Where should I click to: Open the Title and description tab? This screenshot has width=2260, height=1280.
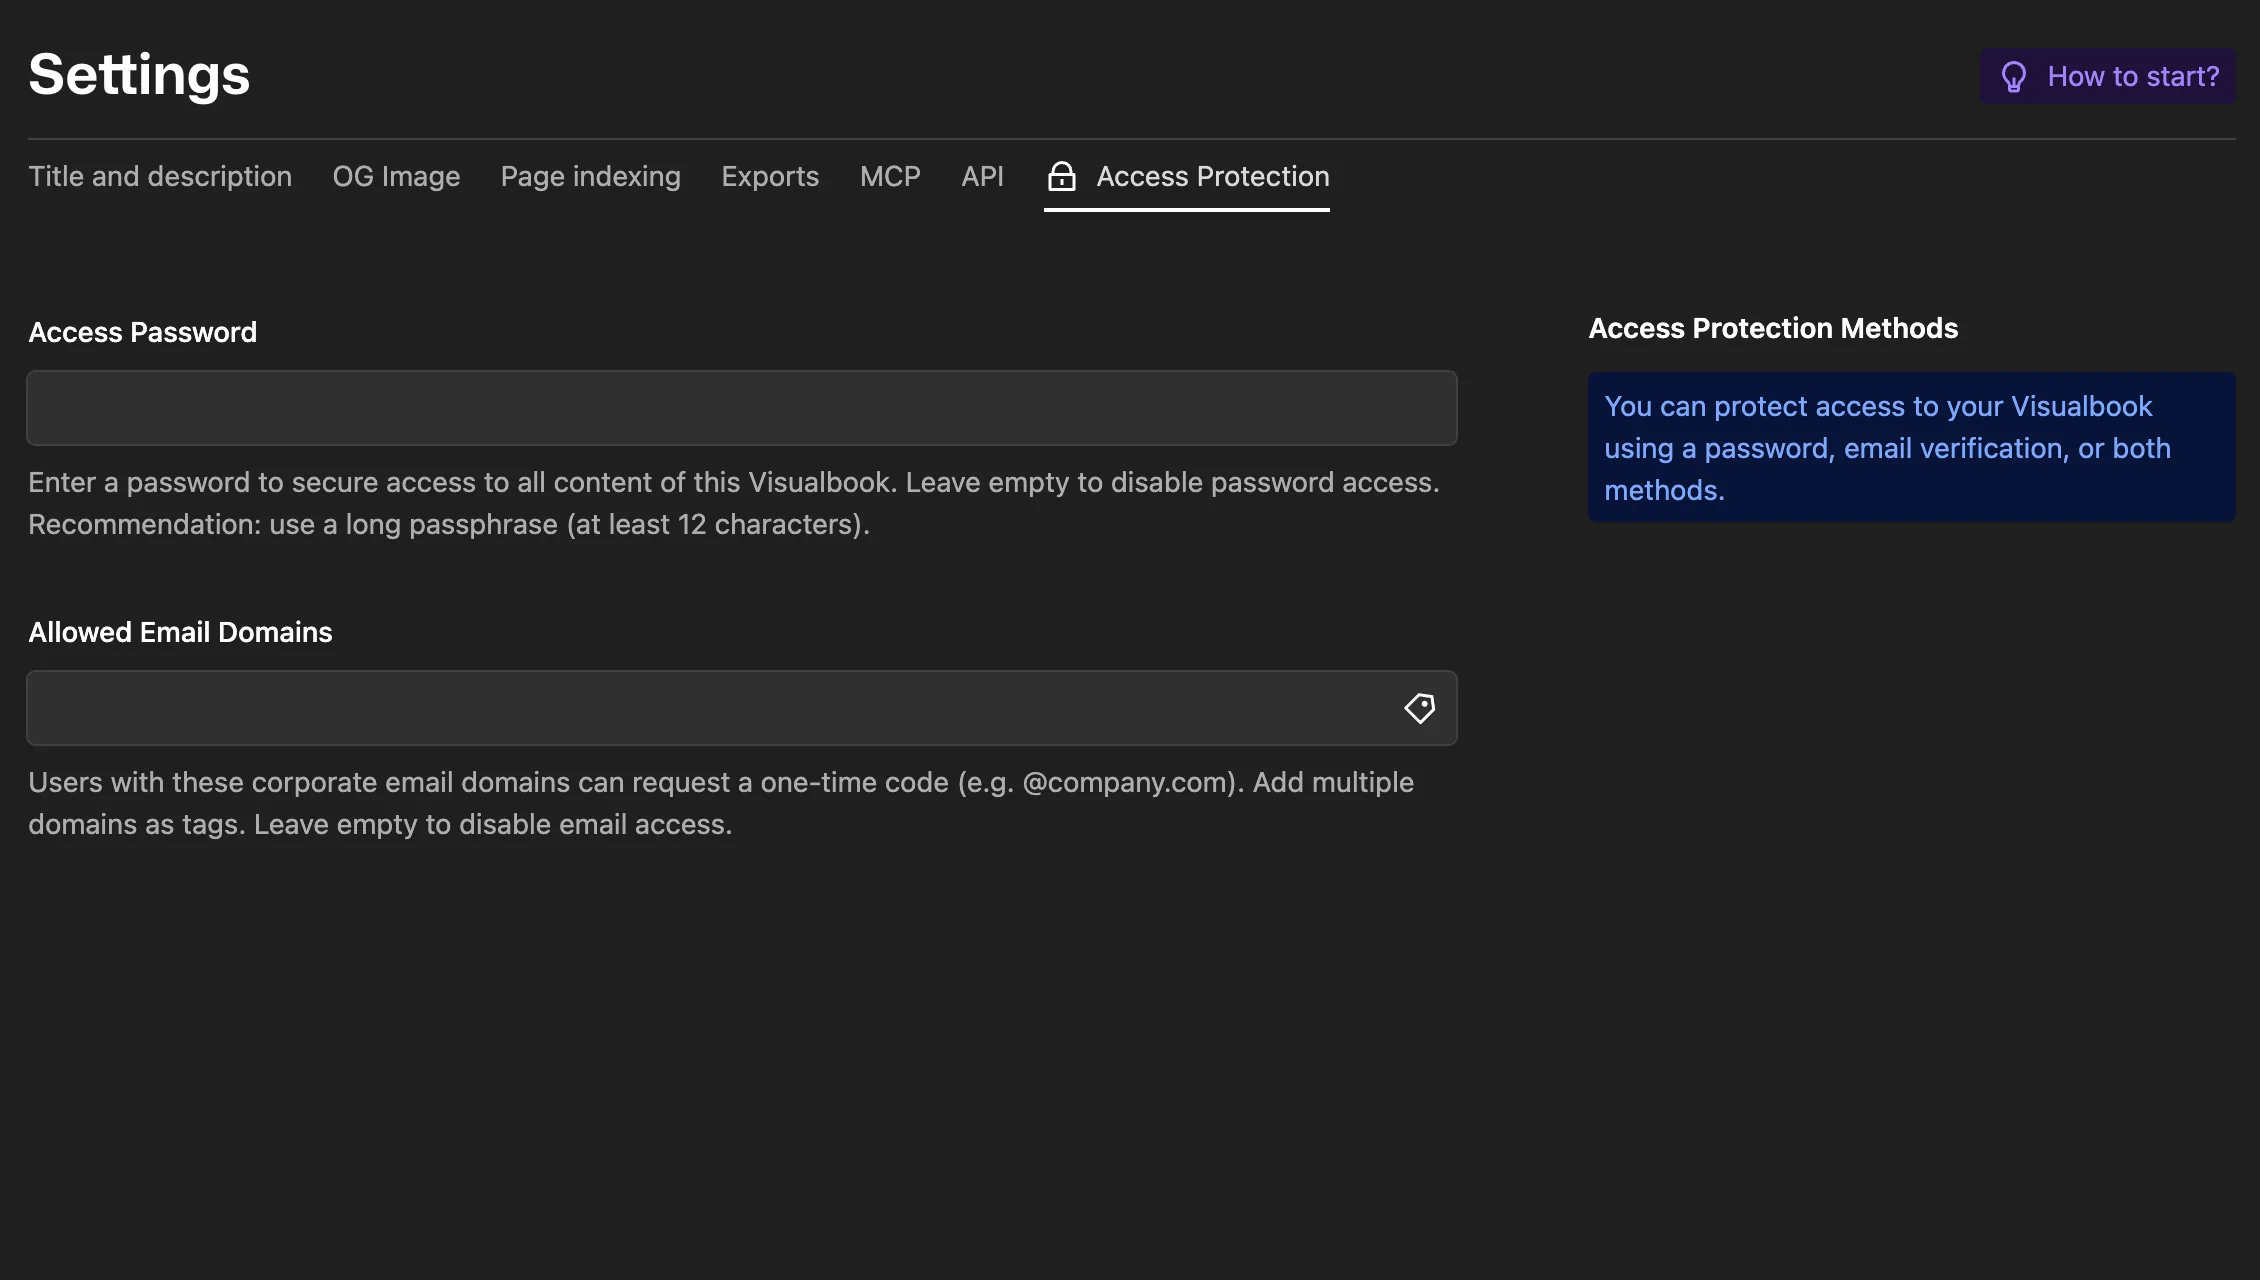(x=160, y=177)
